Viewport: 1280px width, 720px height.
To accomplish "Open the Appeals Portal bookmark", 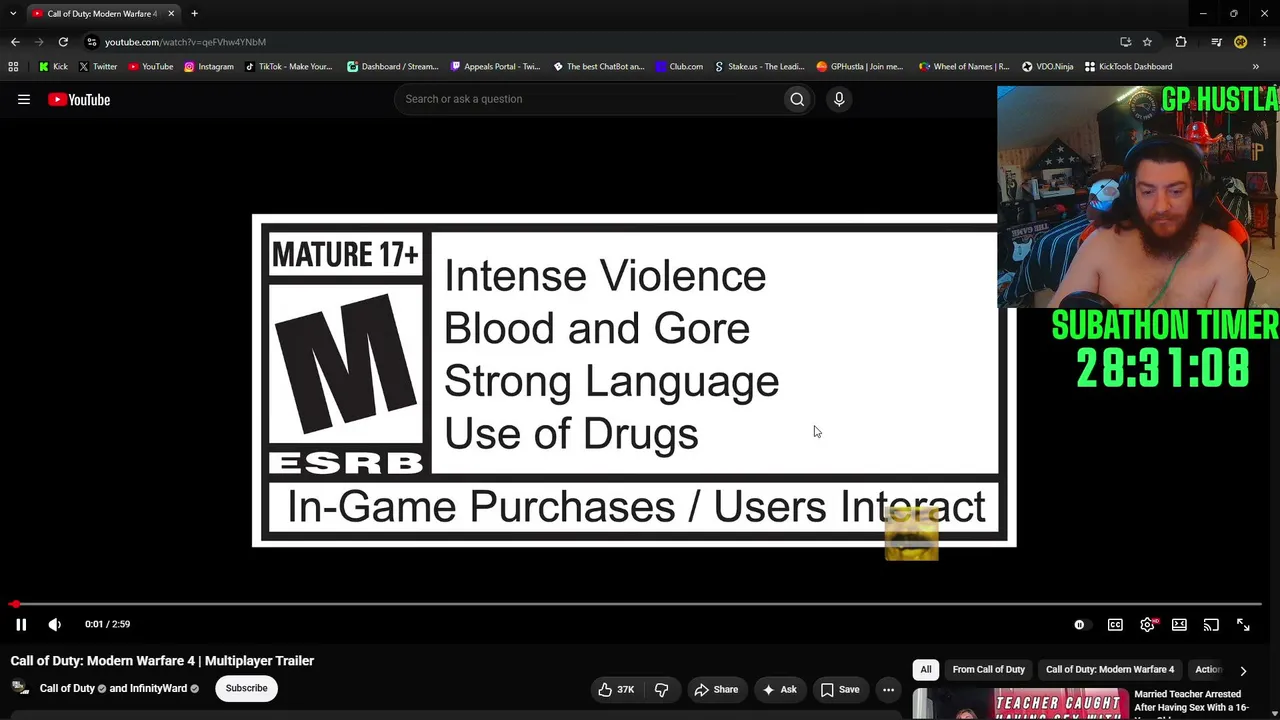I will [x=495, y=67].
